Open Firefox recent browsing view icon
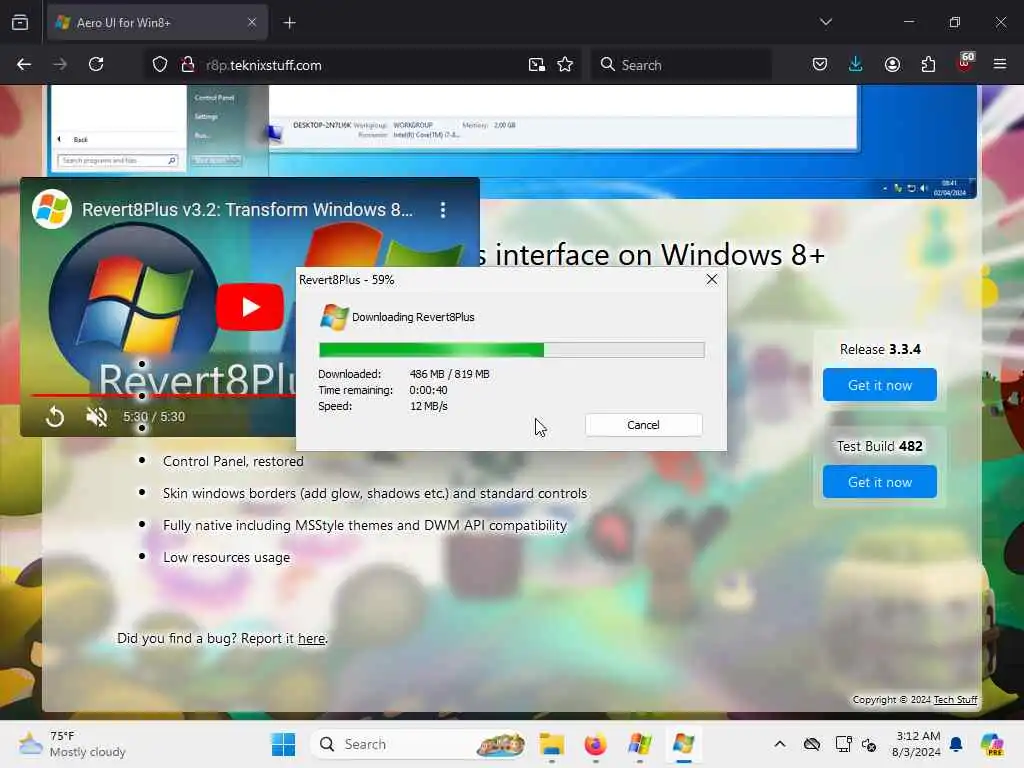 tap(20, 22)
